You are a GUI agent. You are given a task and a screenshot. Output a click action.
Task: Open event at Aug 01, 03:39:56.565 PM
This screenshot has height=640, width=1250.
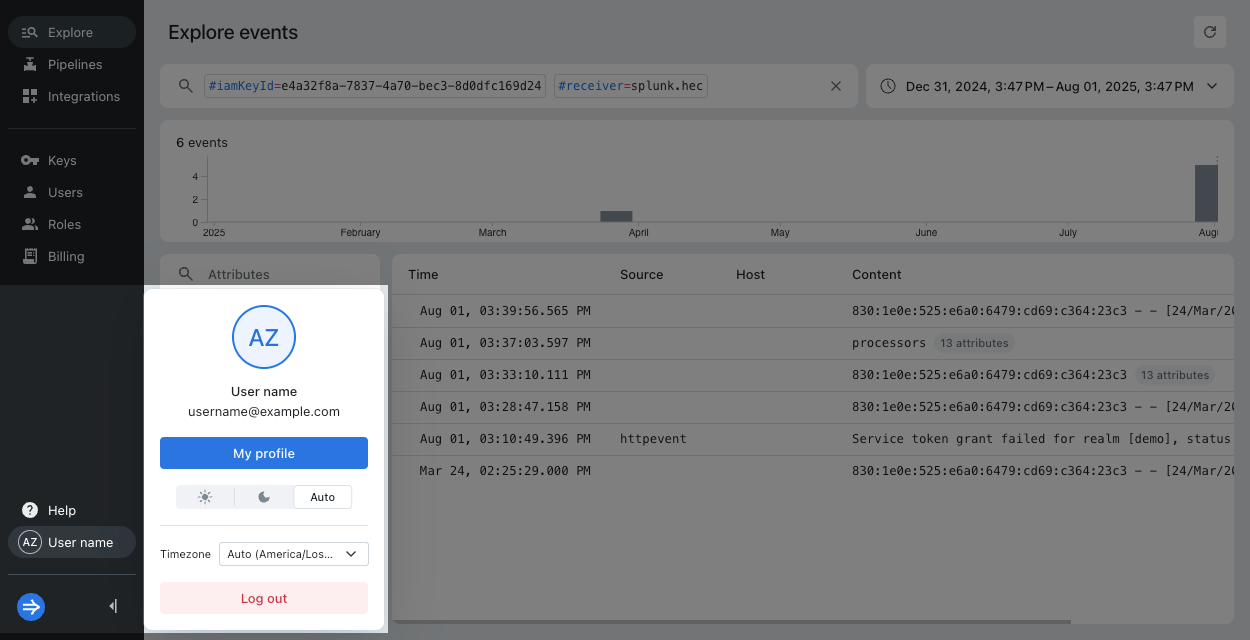coord(812,311)
